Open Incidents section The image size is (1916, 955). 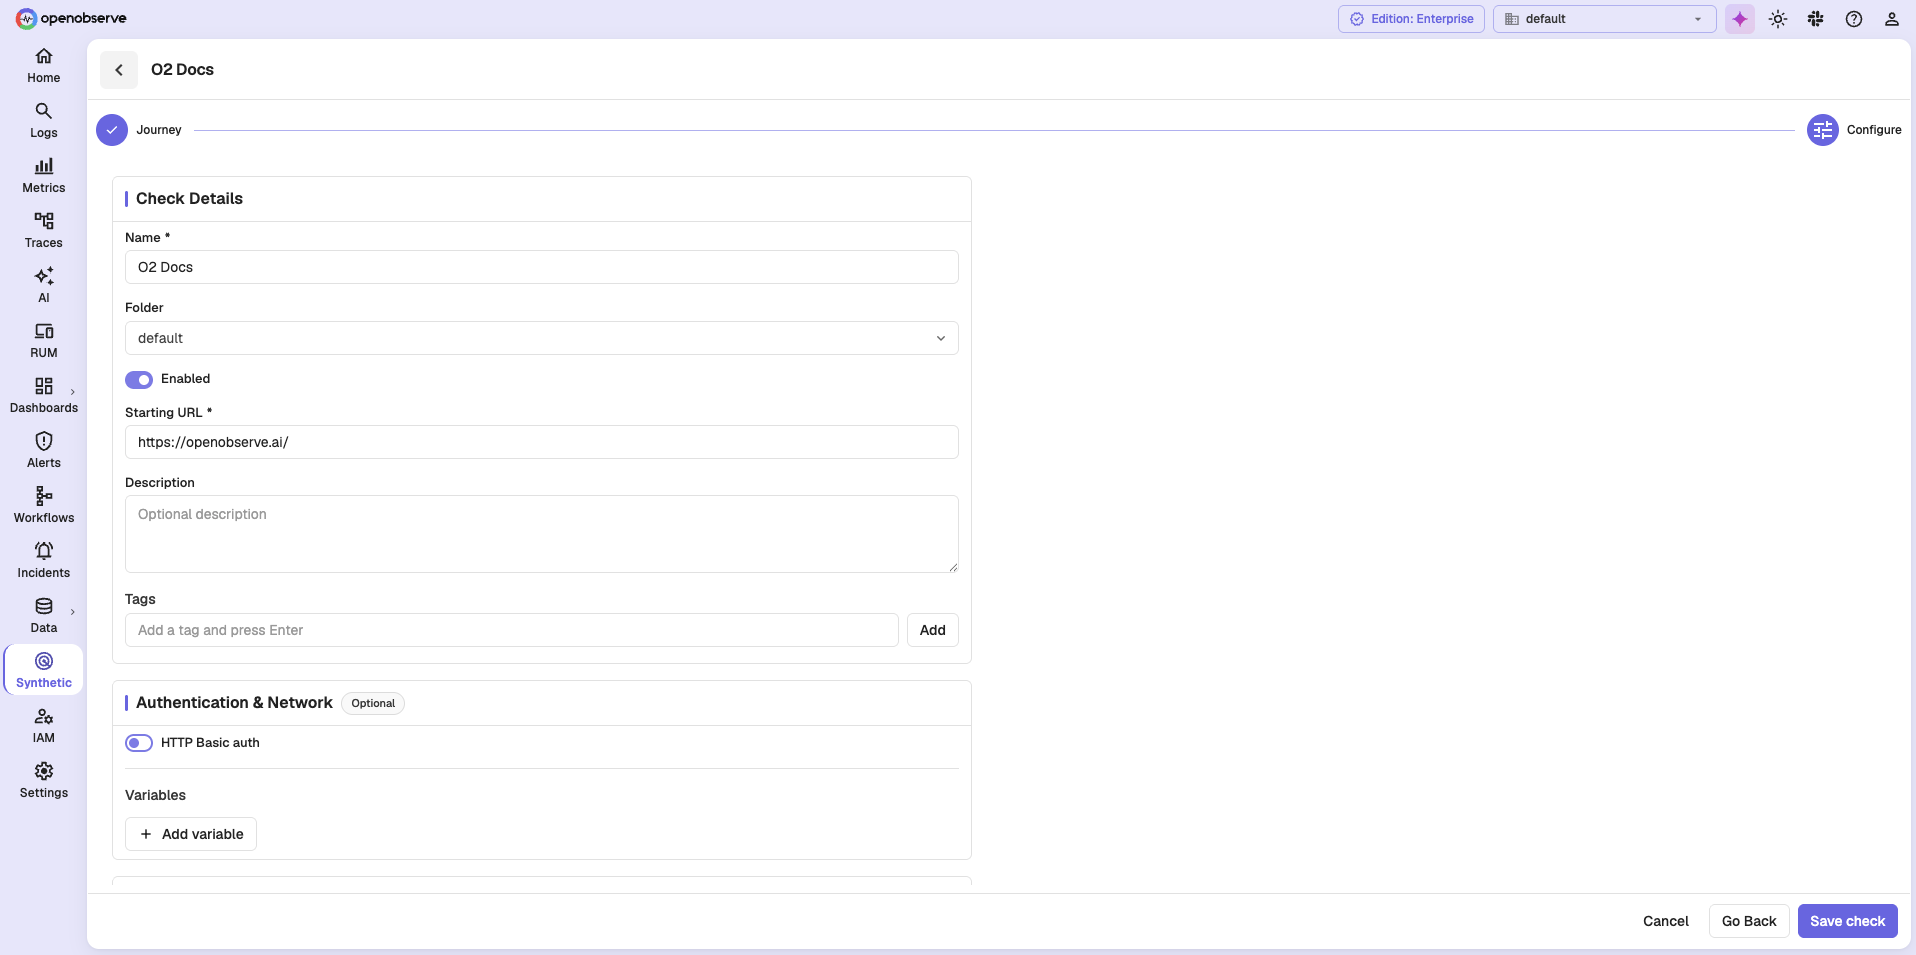[x=44, y=561]
